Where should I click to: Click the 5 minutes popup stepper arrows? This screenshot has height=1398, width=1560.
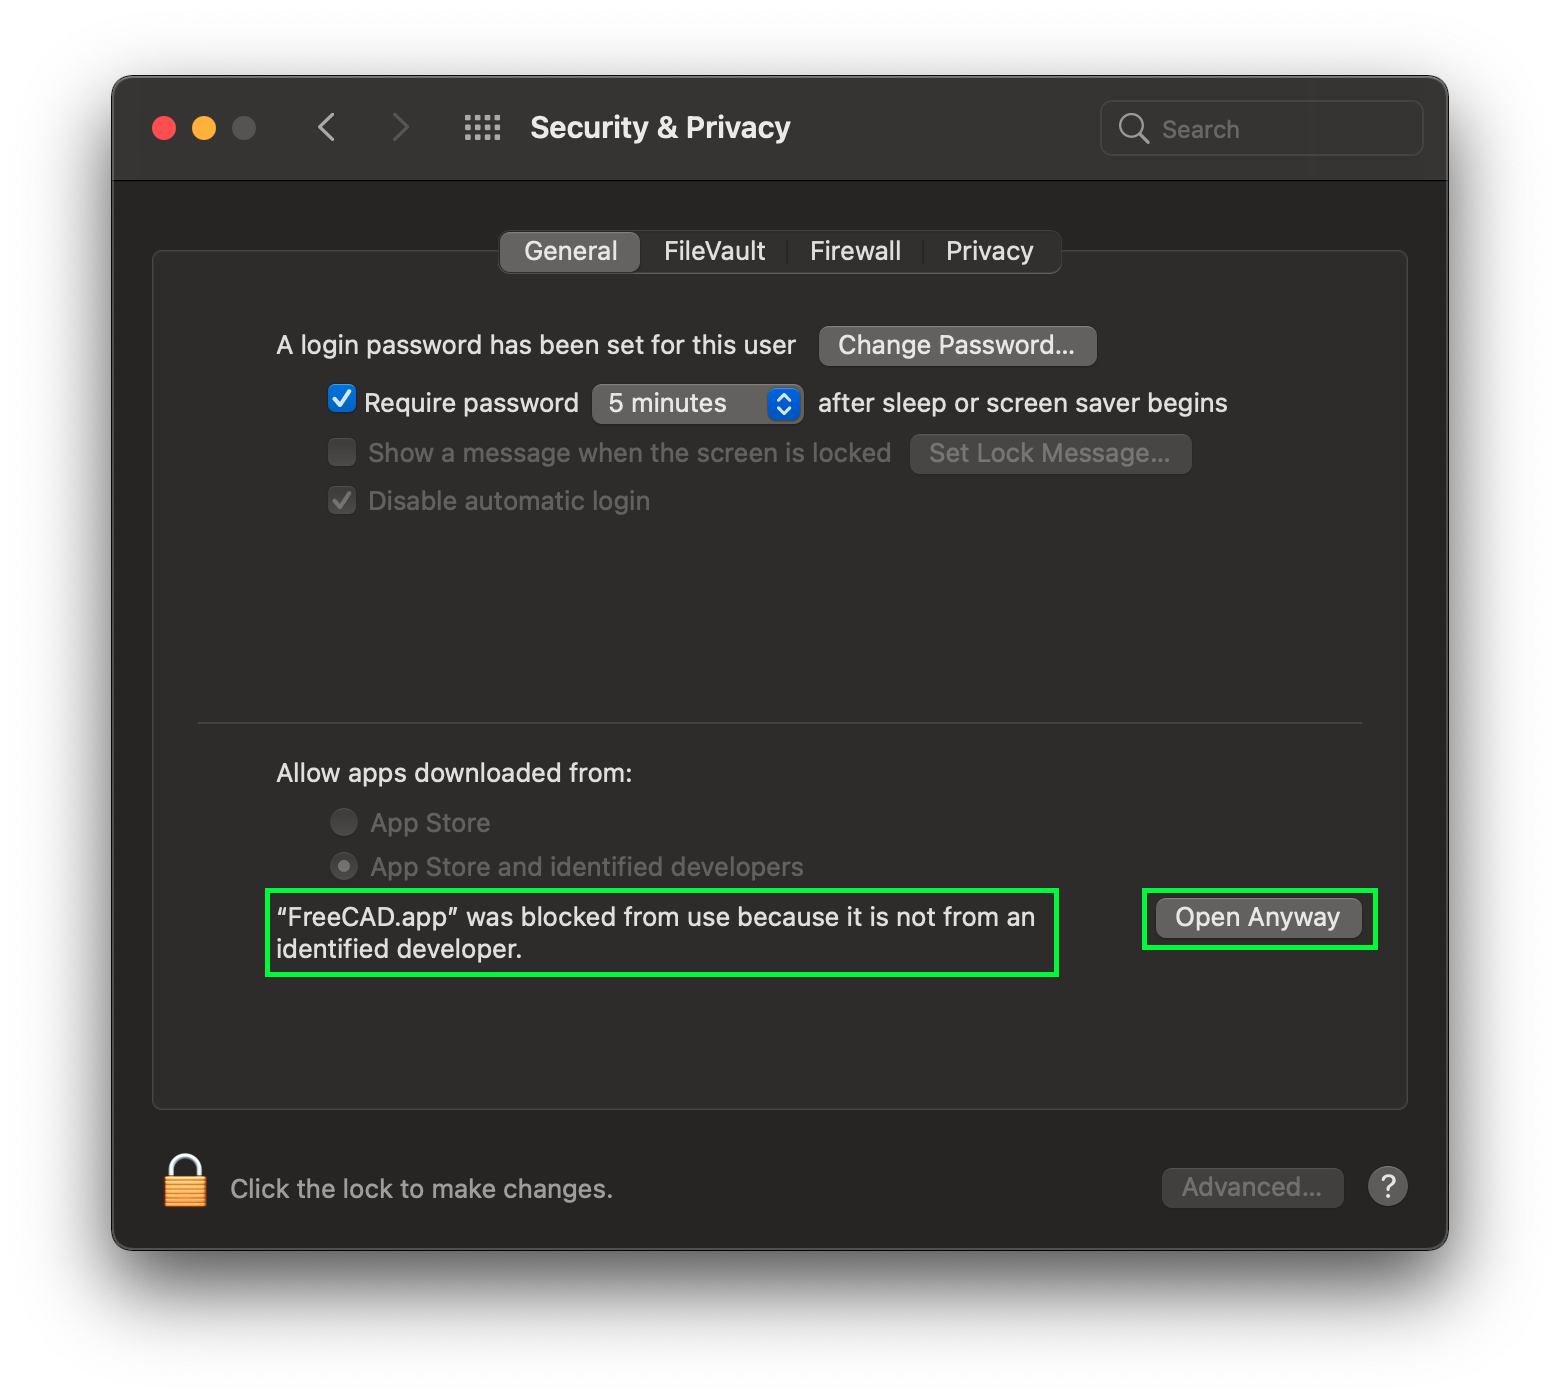click(782, 403)
